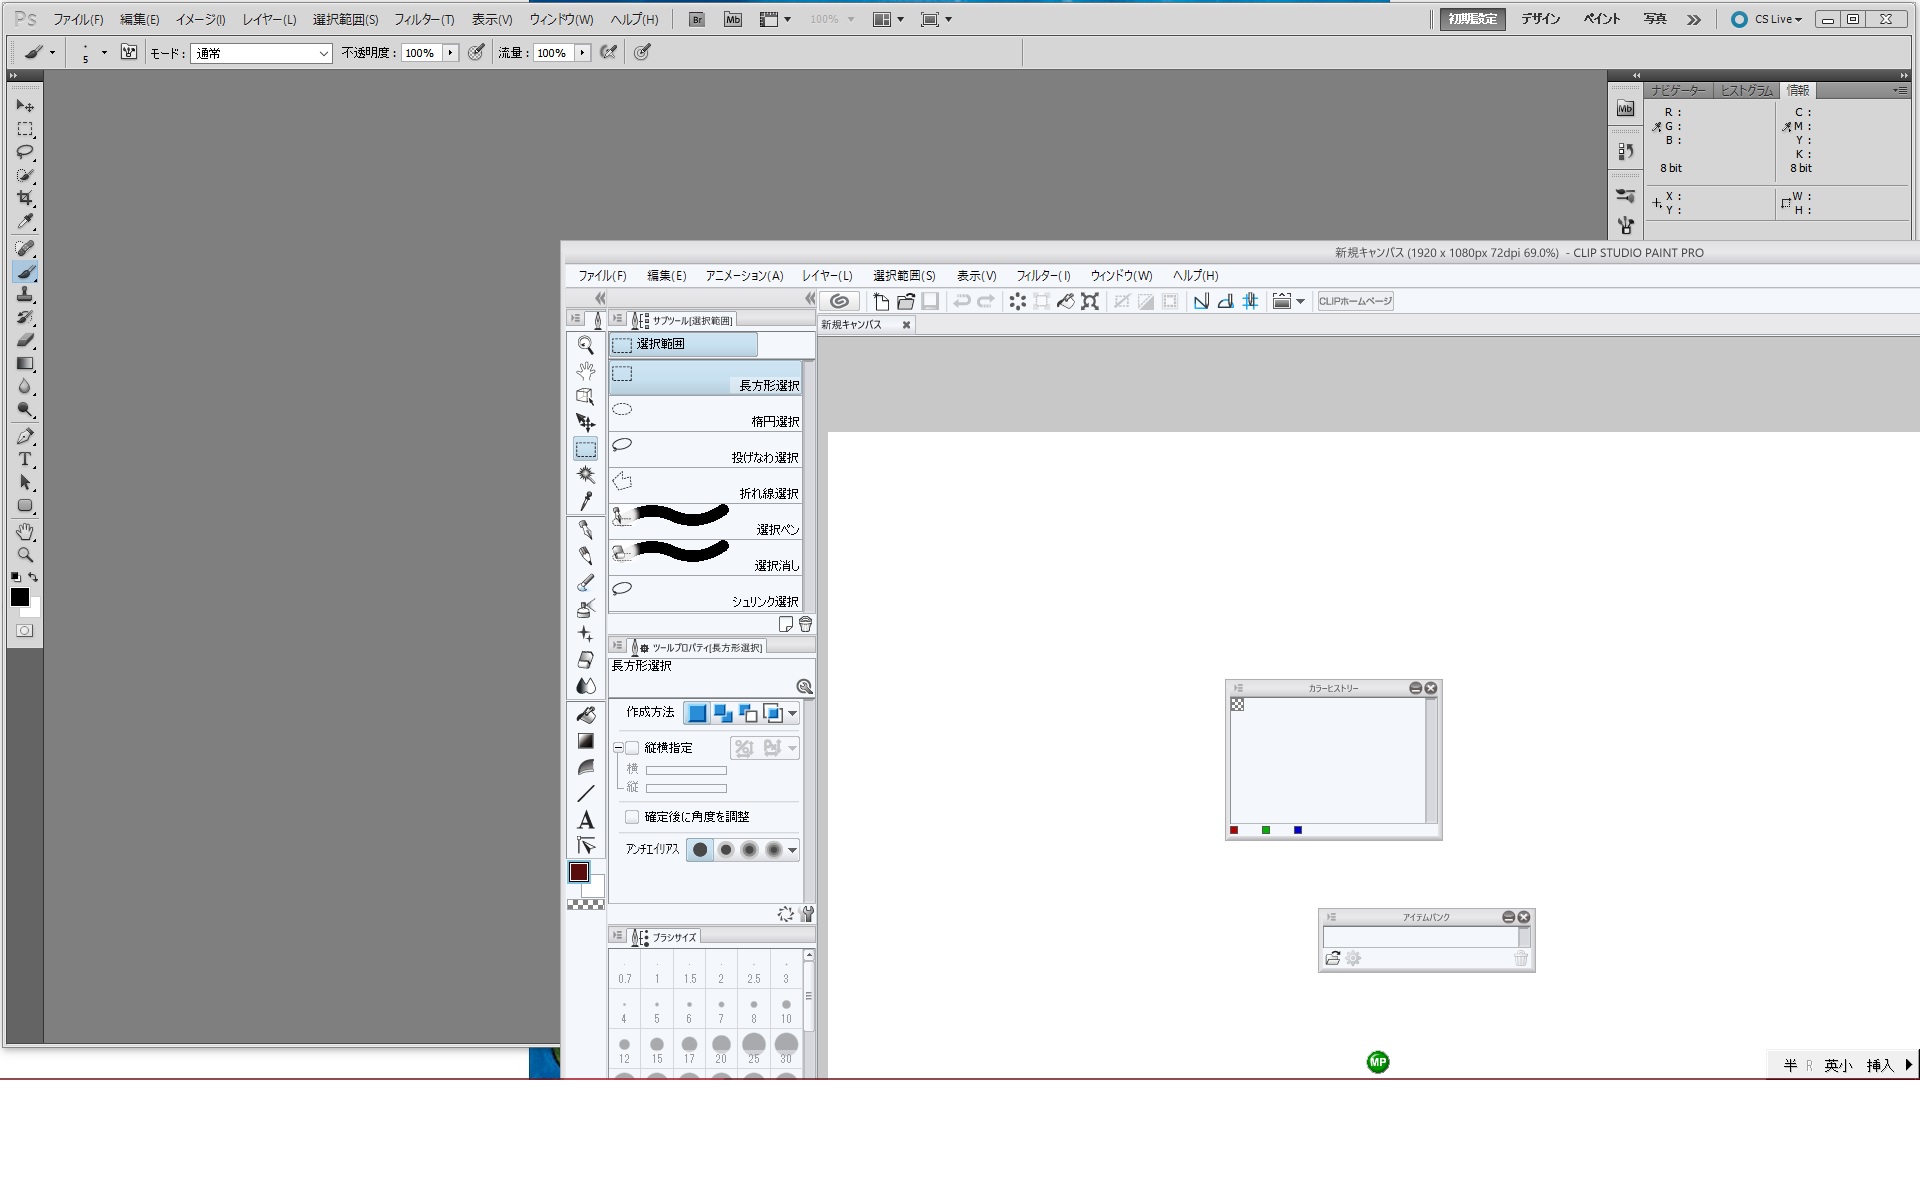Expand the 不透明度 opacity slider arrow
The height and width of the screenshot is (1200, 1920).
(x=450, y=53)
